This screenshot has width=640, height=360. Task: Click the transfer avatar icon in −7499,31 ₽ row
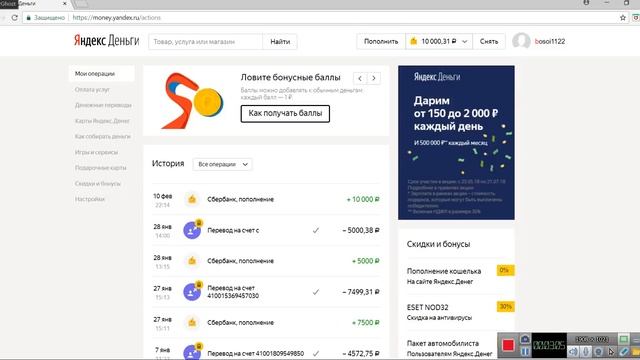[192, 292]
